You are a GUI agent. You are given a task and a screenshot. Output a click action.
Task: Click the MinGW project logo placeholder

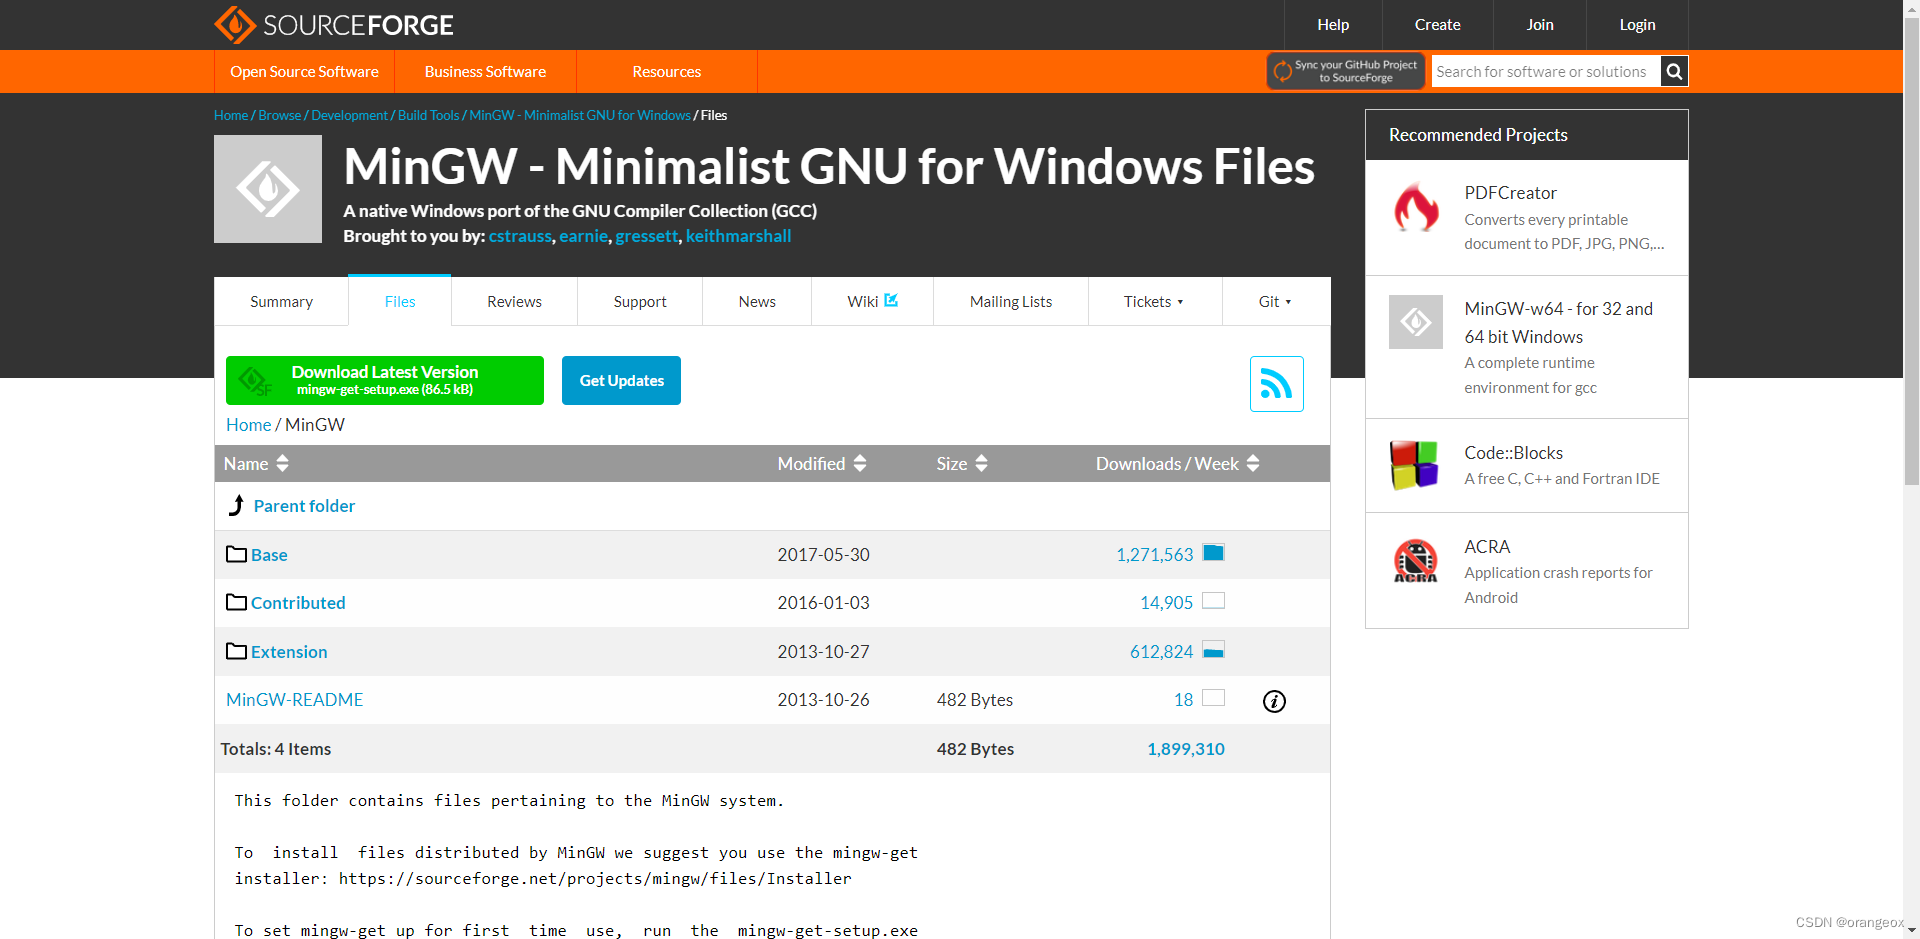click(268, 189)
